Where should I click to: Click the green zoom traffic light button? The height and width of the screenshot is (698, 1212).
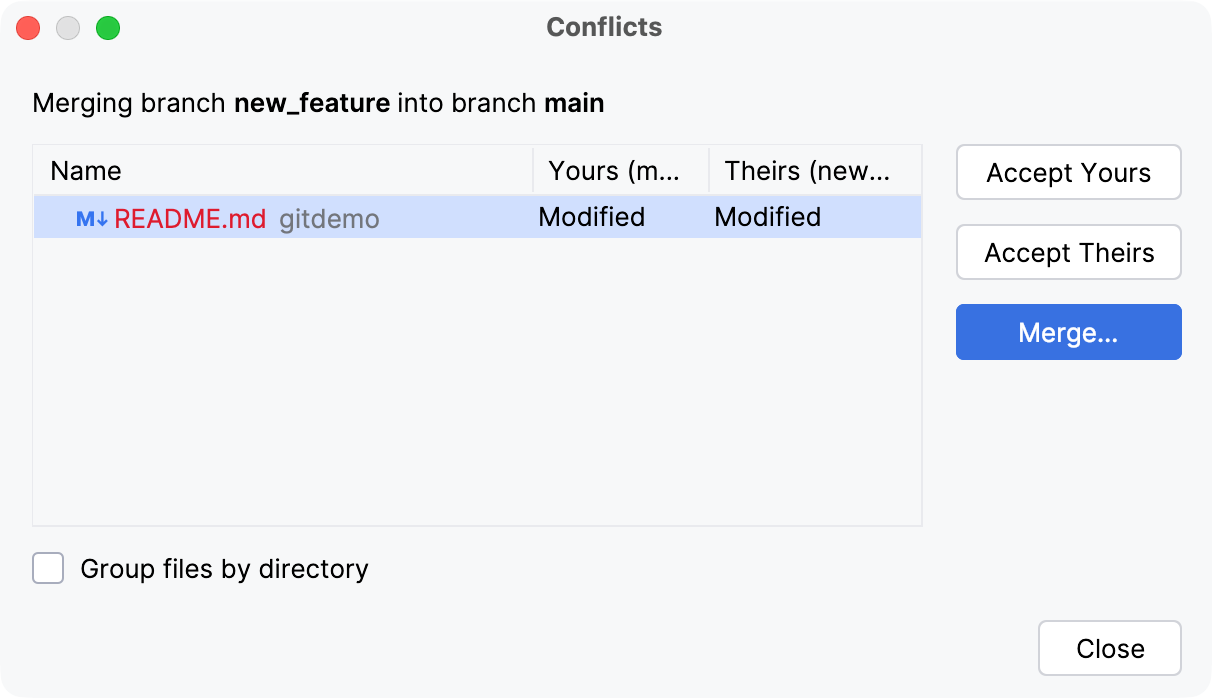107,27
